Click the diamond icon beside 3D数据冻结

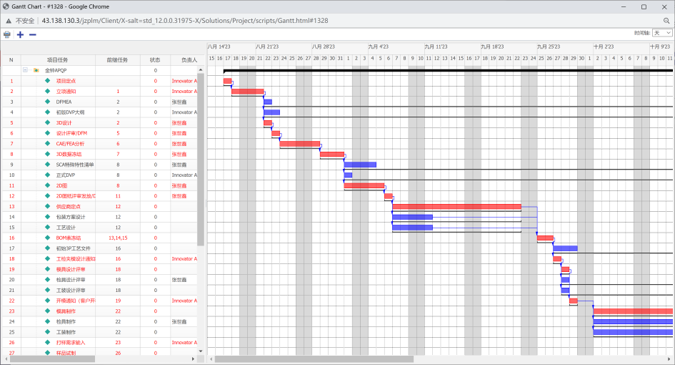click(x=47, y=154)
